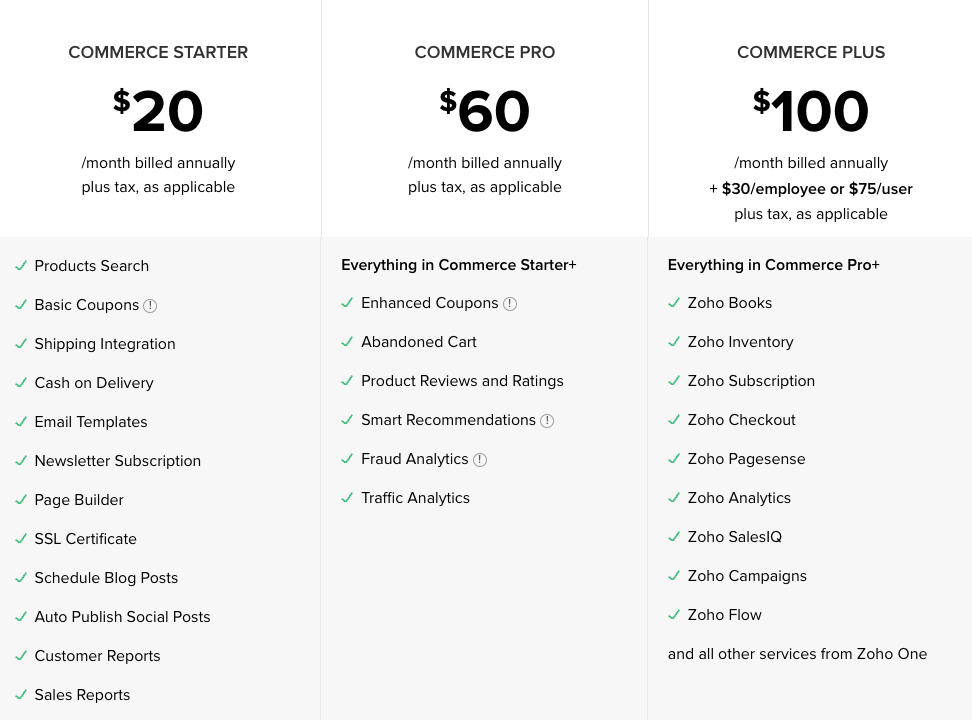Select the Commerce Starter plan heading
The height and width of the screenshot is (720, 972).
pyautogui.click(x=158, y=52)
